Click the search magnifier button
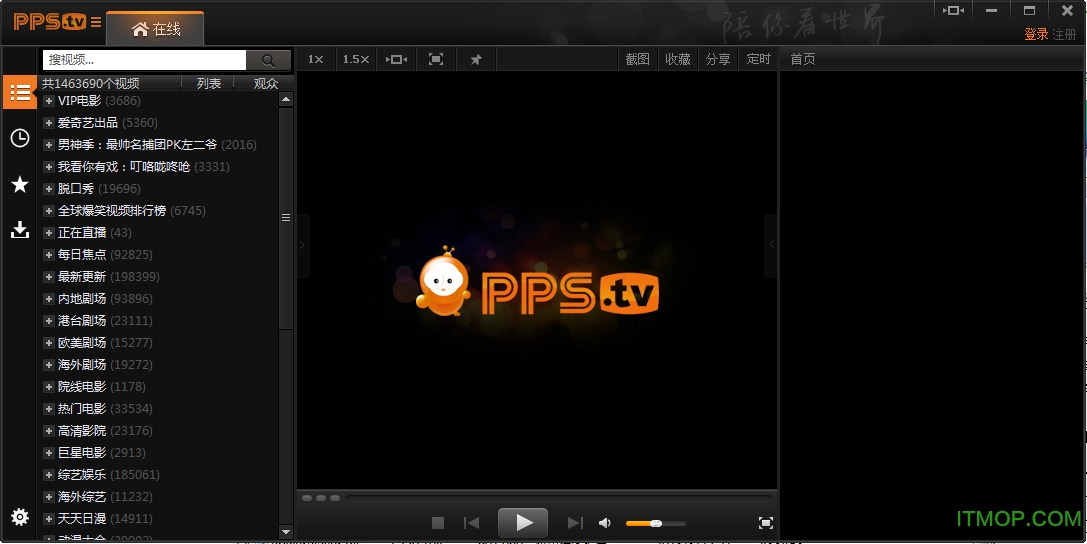This screenshot has height=544, width=1087. coord(268,60)
